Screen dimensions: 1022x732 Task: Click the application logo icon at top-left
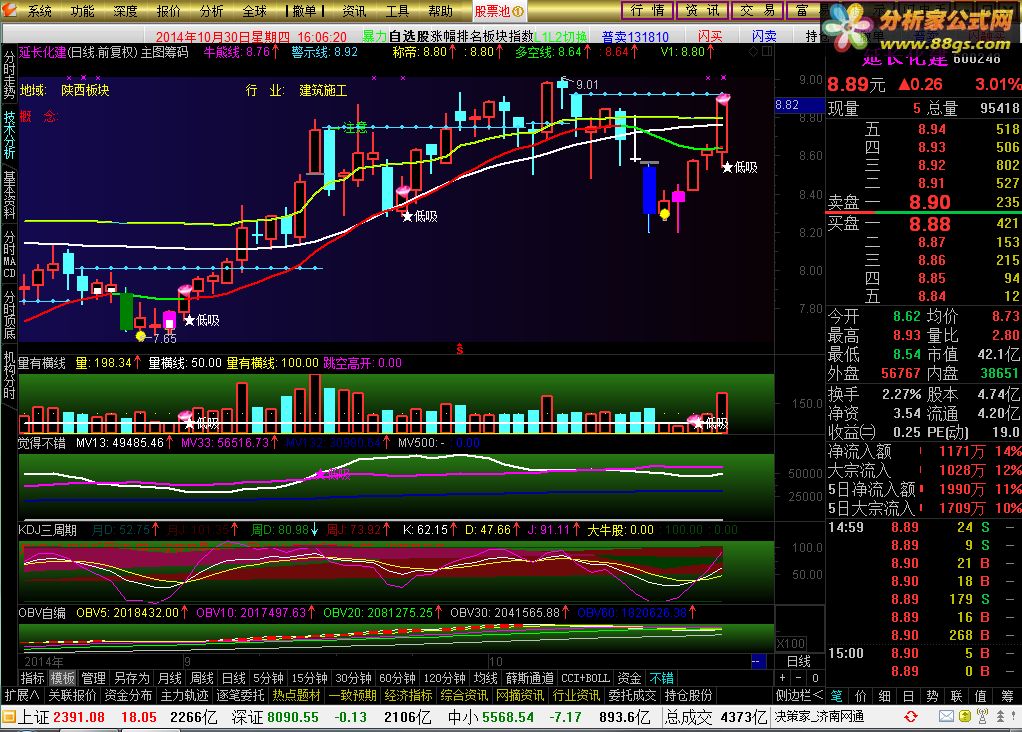point(9,10)
